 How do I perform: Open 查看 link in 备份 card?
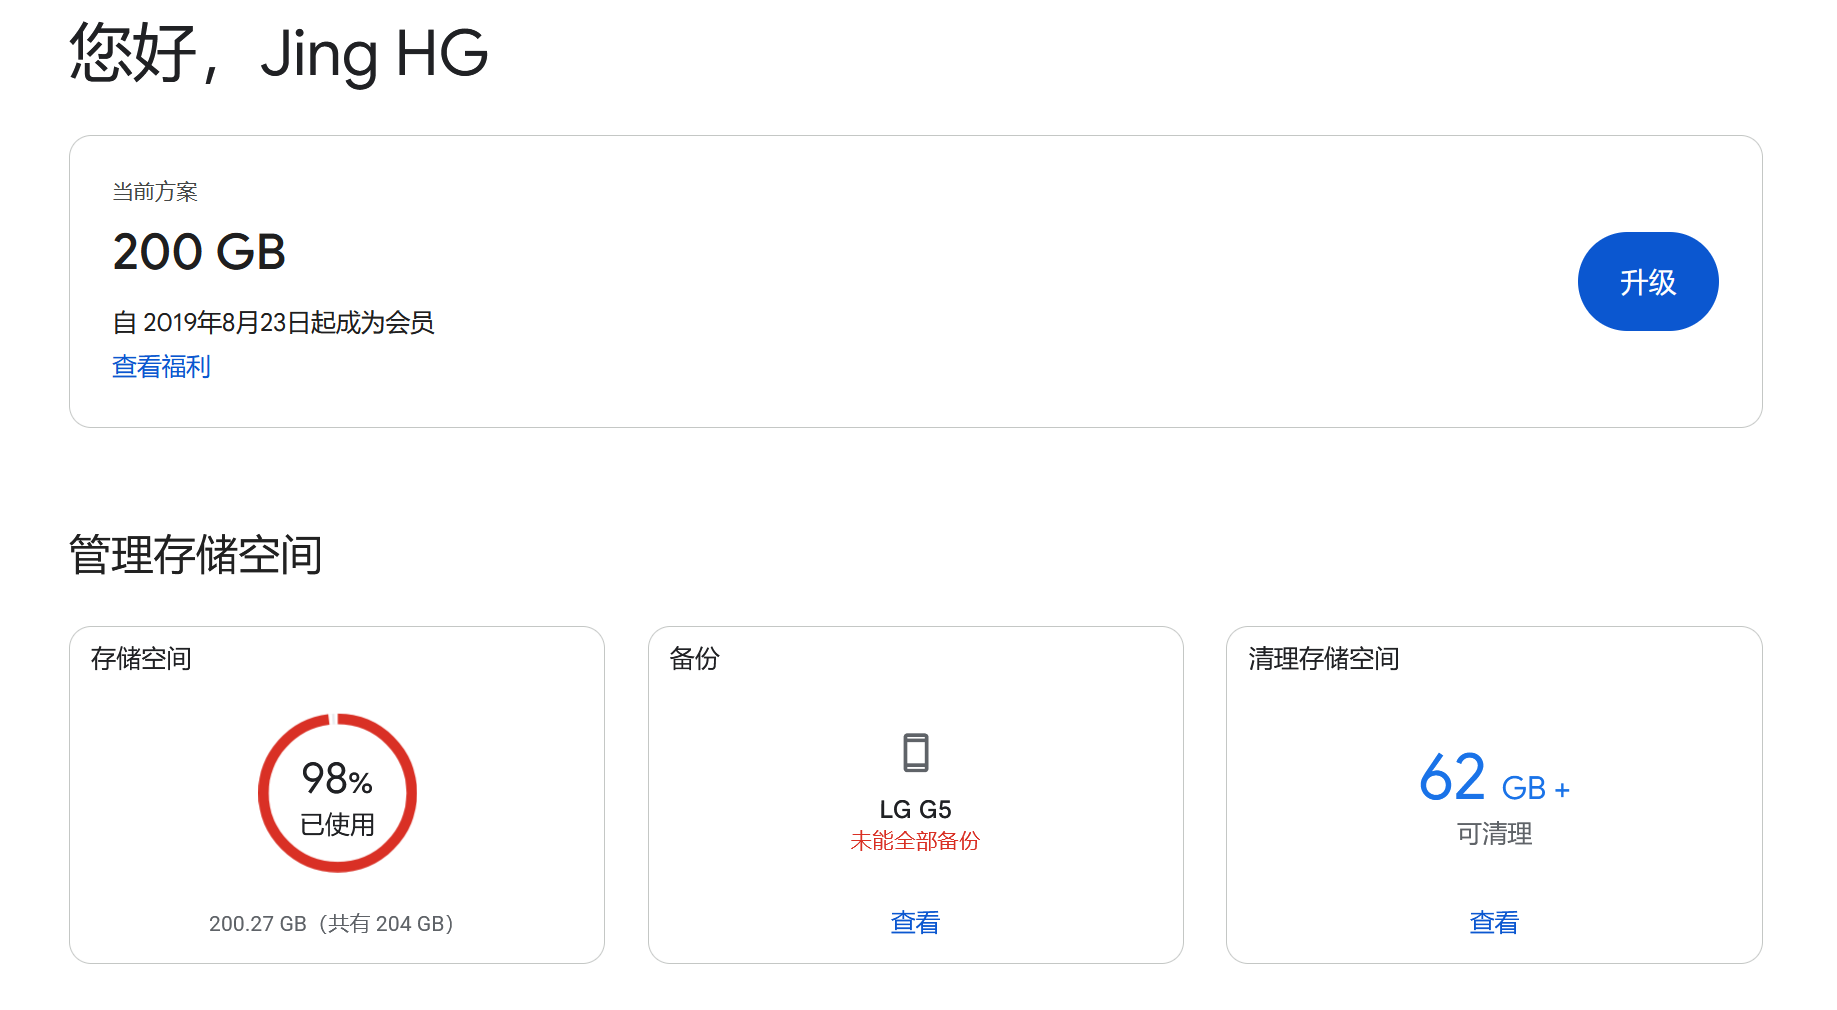point(915,922)
